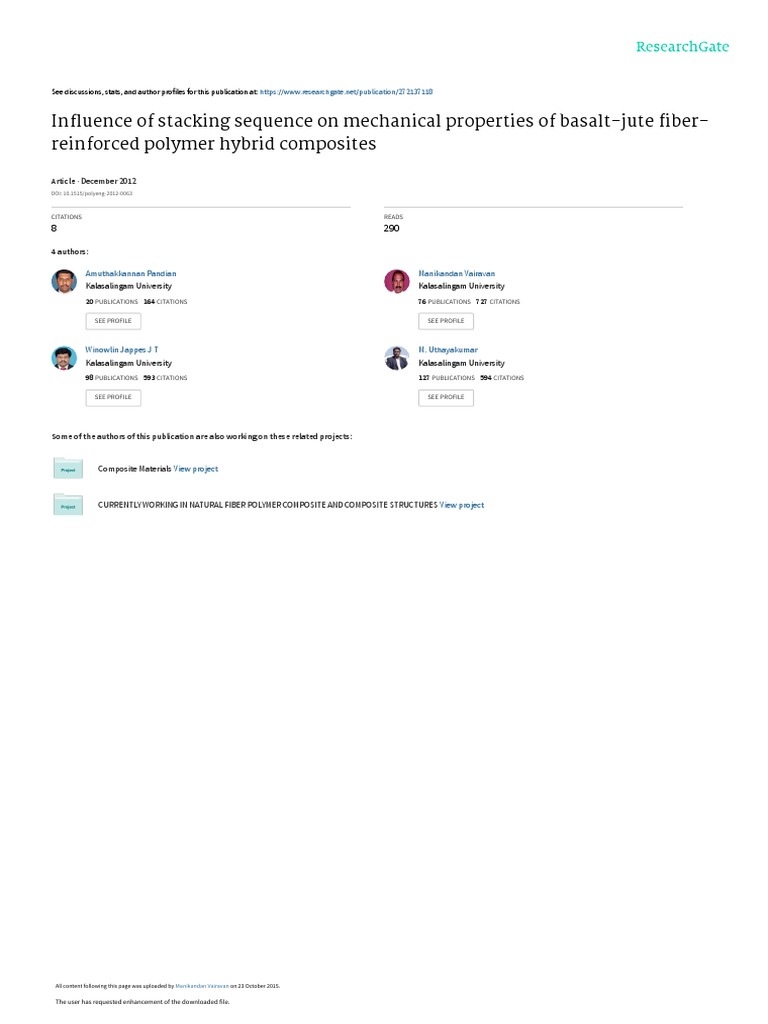
Task: Click the Composite Materials project folder icon
Action: click(x=68, y=468)
